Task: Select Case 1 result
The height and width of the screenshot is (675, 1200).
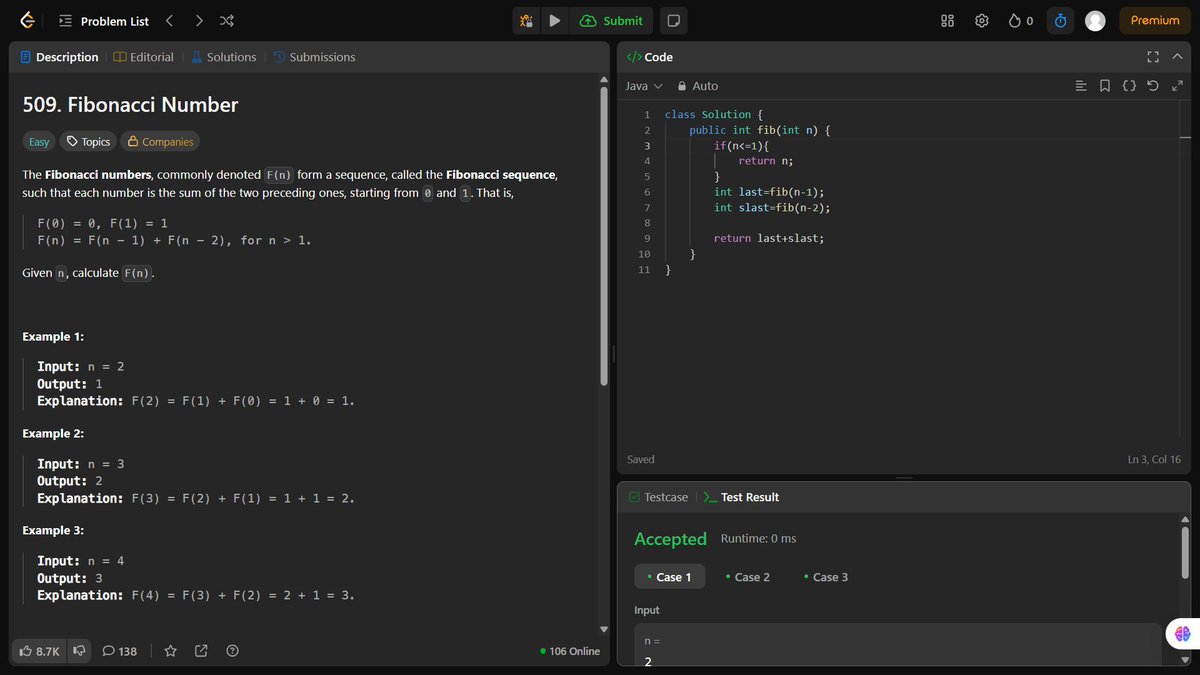Action: click(x=669, y=577)
